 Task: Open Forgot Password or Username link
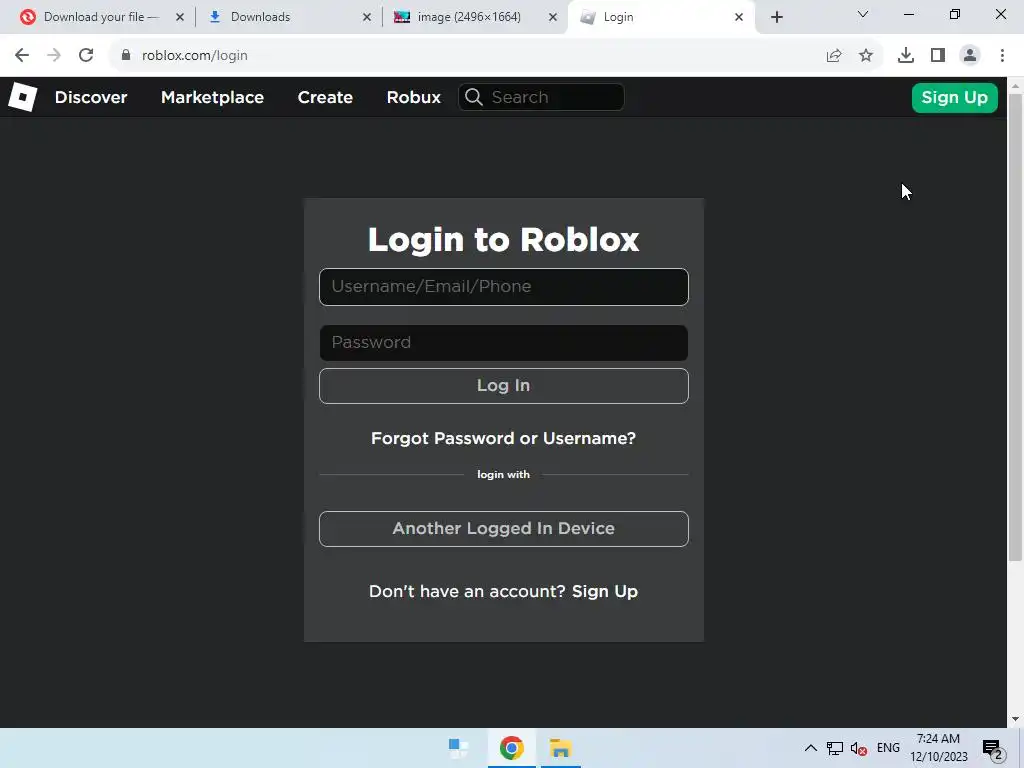[x=504, y=438]
